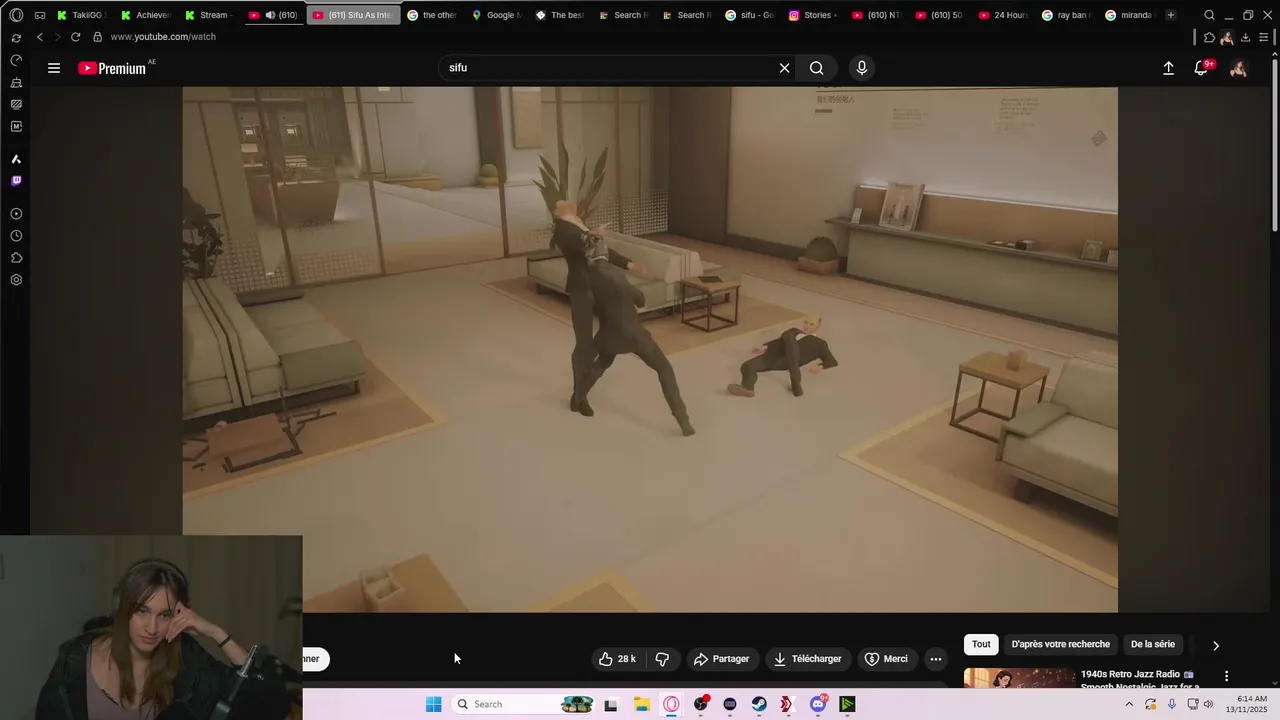
Task: Search tabs with top-right magnifier
Action: pyautogui.click(x=1209, y=15)
